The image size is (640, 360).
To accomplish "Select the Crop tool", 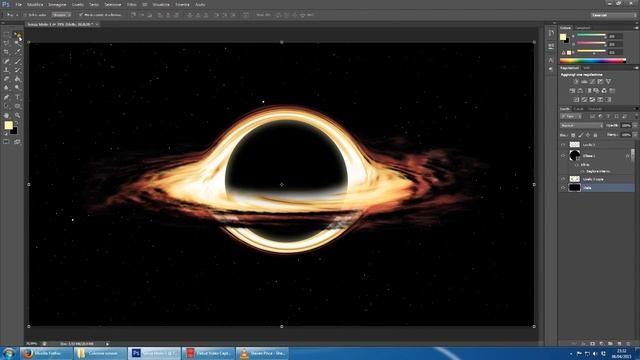I will click(7, 52).
